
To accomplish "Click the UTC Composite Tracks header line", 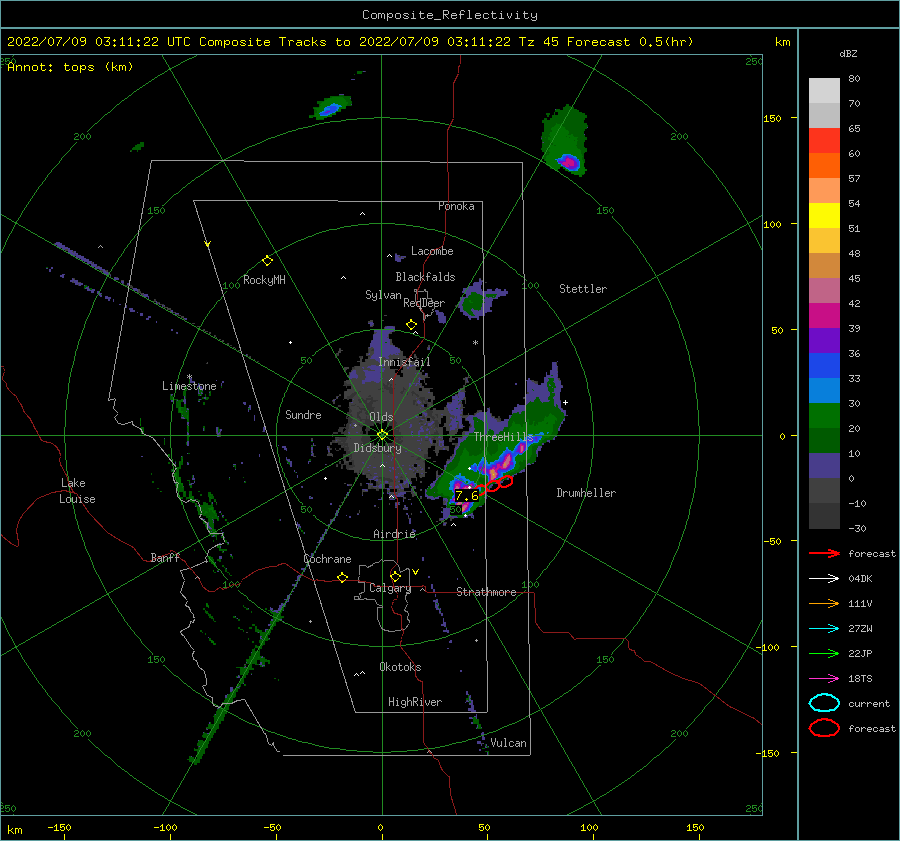I will coord(350,42).
